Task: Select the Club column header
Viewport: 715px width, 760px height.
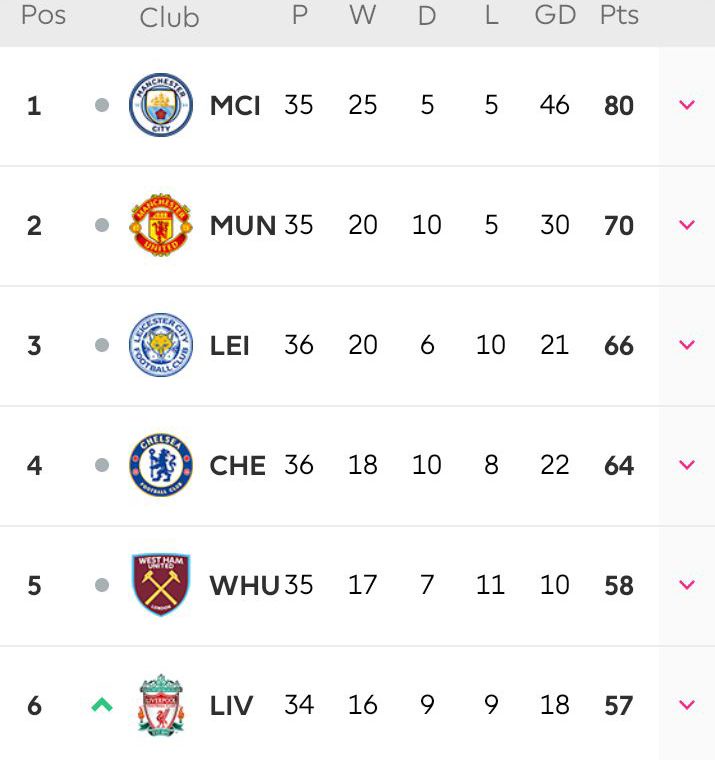Action: point(169,17)
